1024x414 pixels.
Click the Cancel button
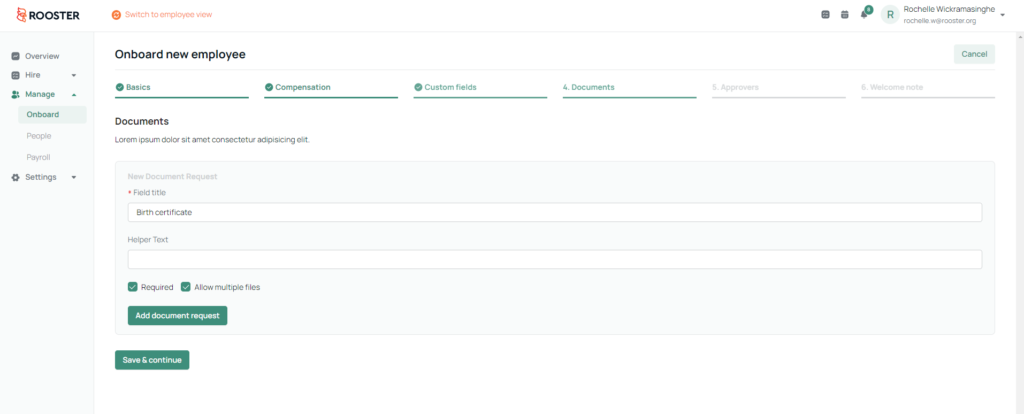(x=974, y=54)
